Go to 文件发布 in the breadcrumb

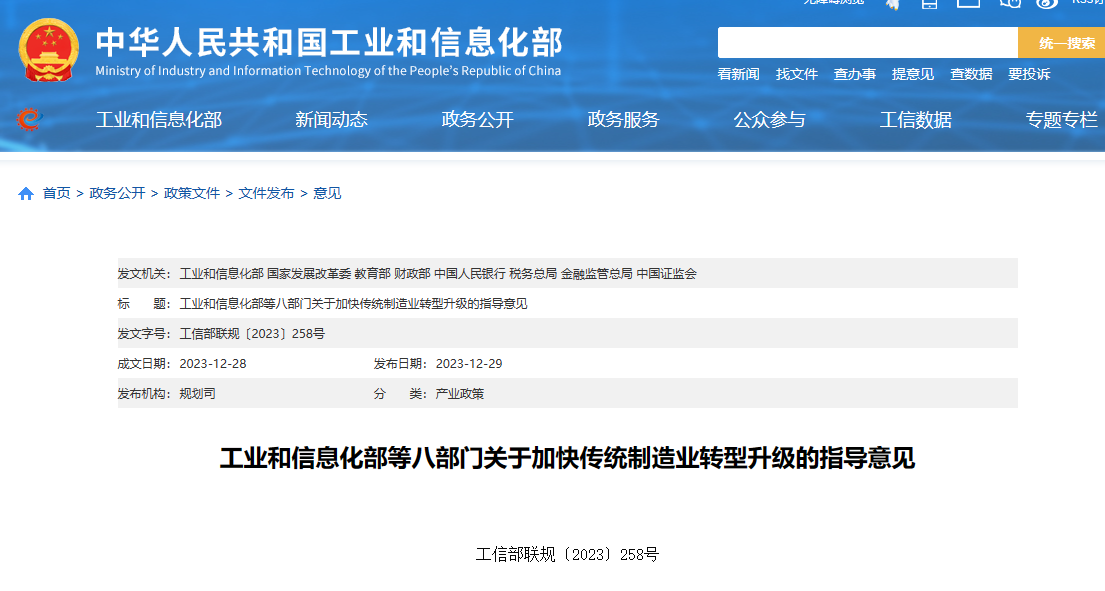coord(266,193)
